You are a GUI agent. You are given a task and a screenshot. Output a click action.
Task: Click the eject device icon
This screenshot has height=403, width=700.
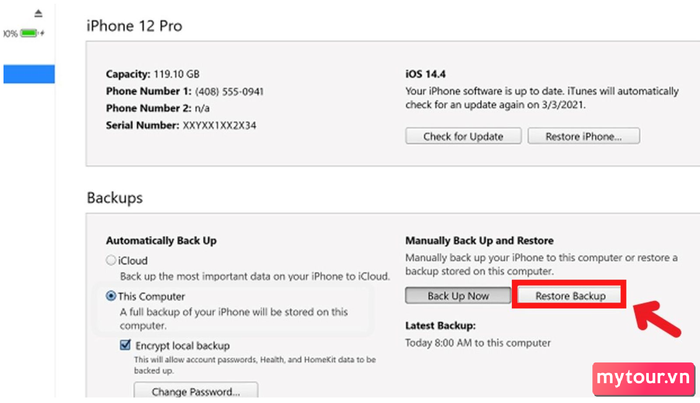[38, 13]
